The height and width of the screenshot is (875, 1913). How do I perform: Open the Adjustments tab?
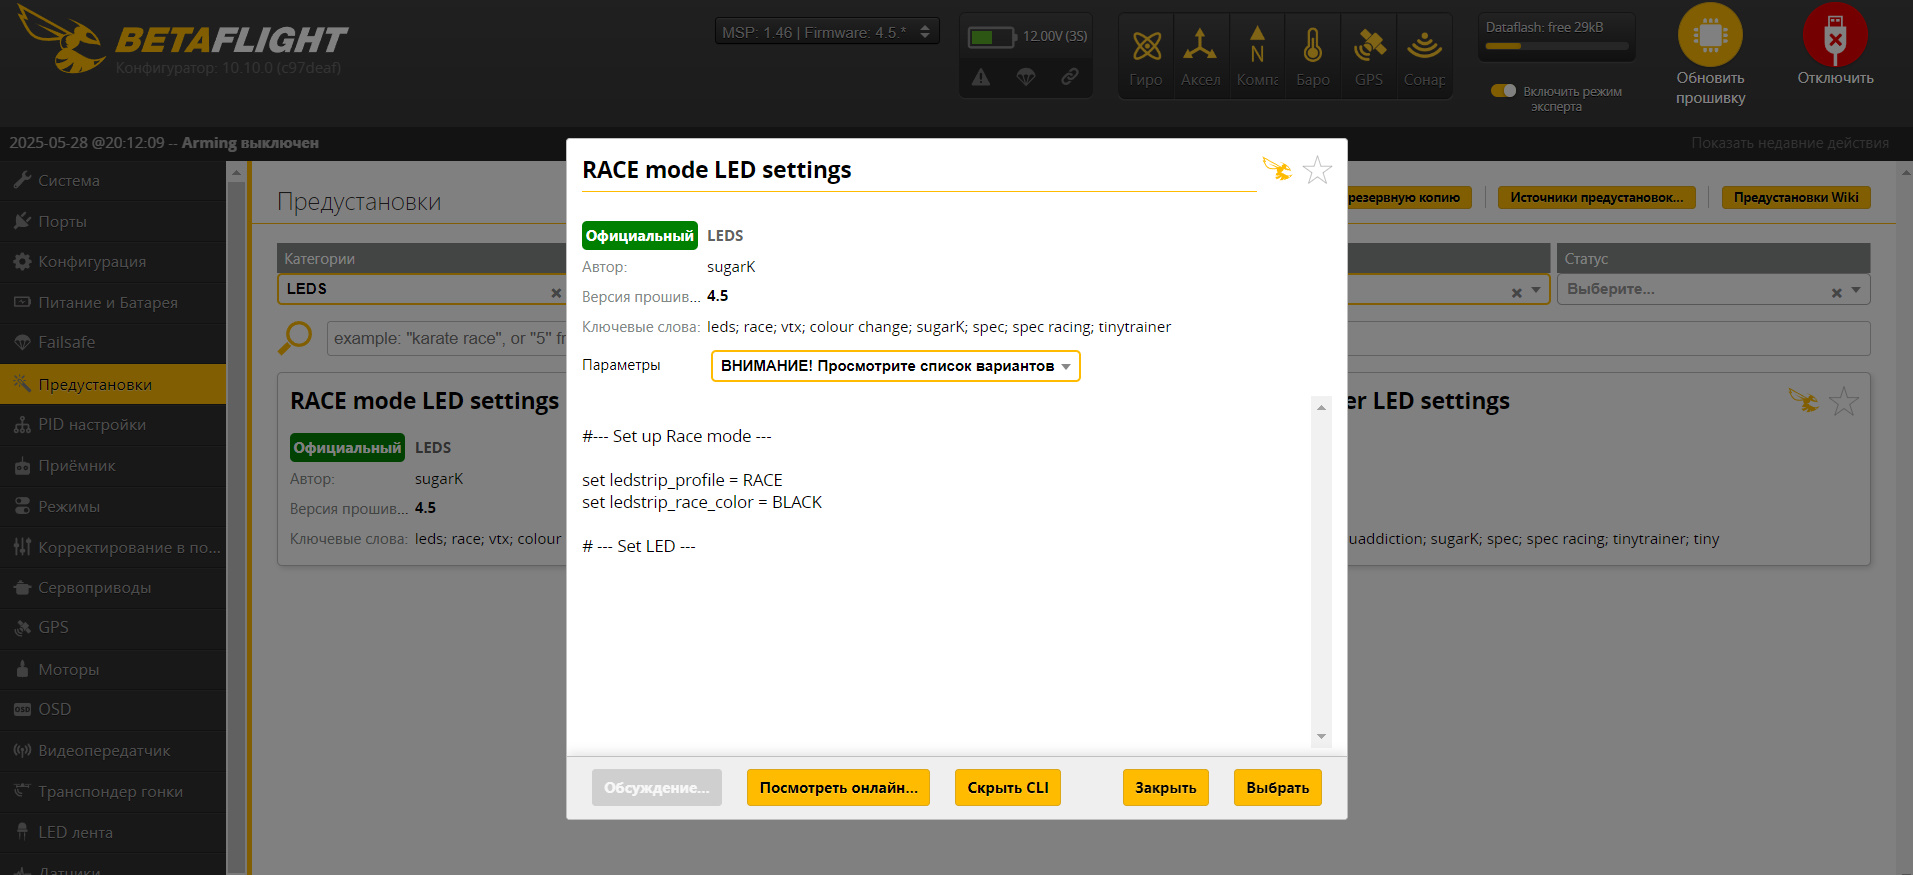pyautogui.click(x=113, y=547)
